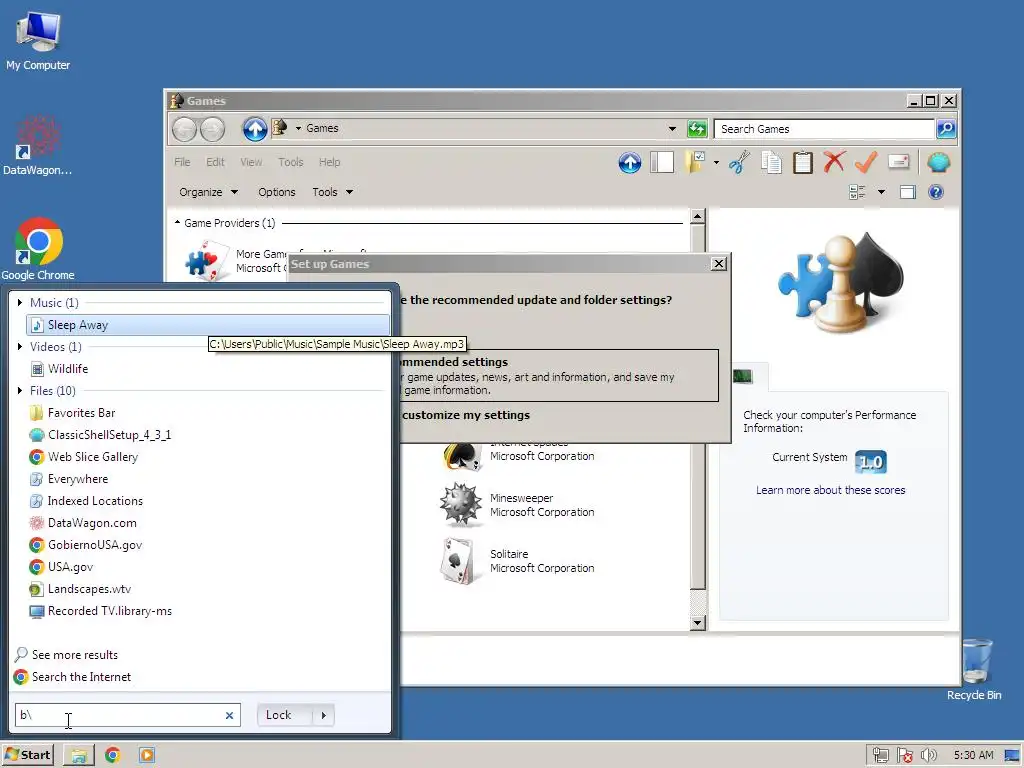Click the Back navigation button
Viewport: 1024px width, 768px height.
184,129
